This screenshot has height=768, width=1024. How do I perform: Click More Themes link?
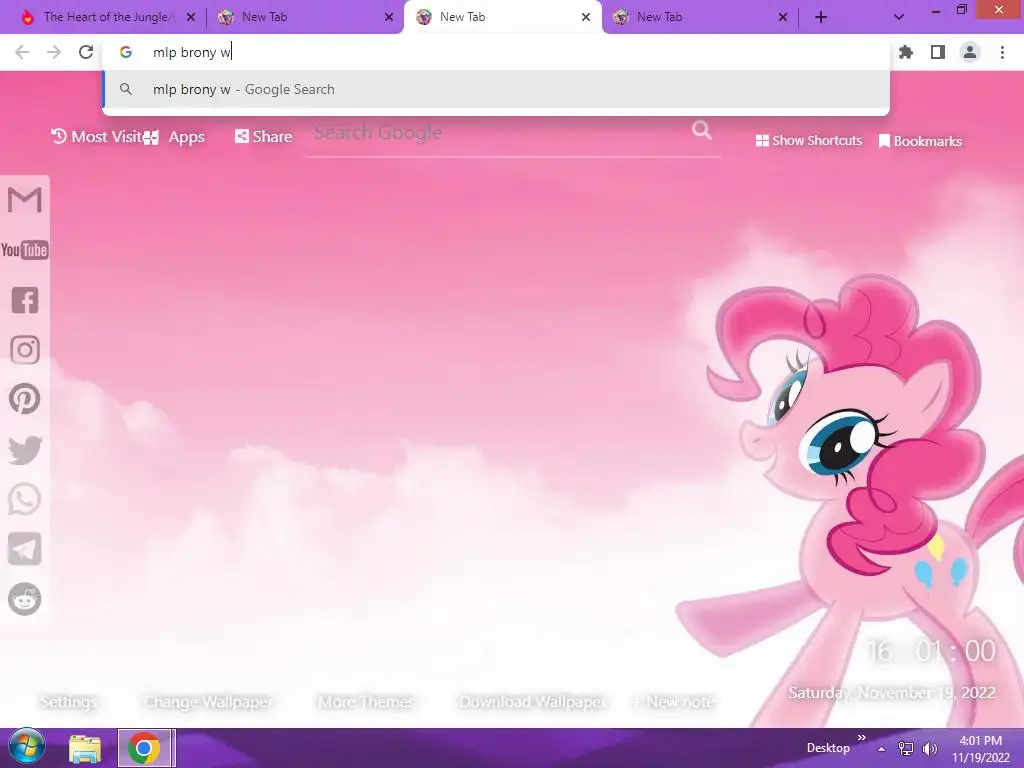coord(366,702)
